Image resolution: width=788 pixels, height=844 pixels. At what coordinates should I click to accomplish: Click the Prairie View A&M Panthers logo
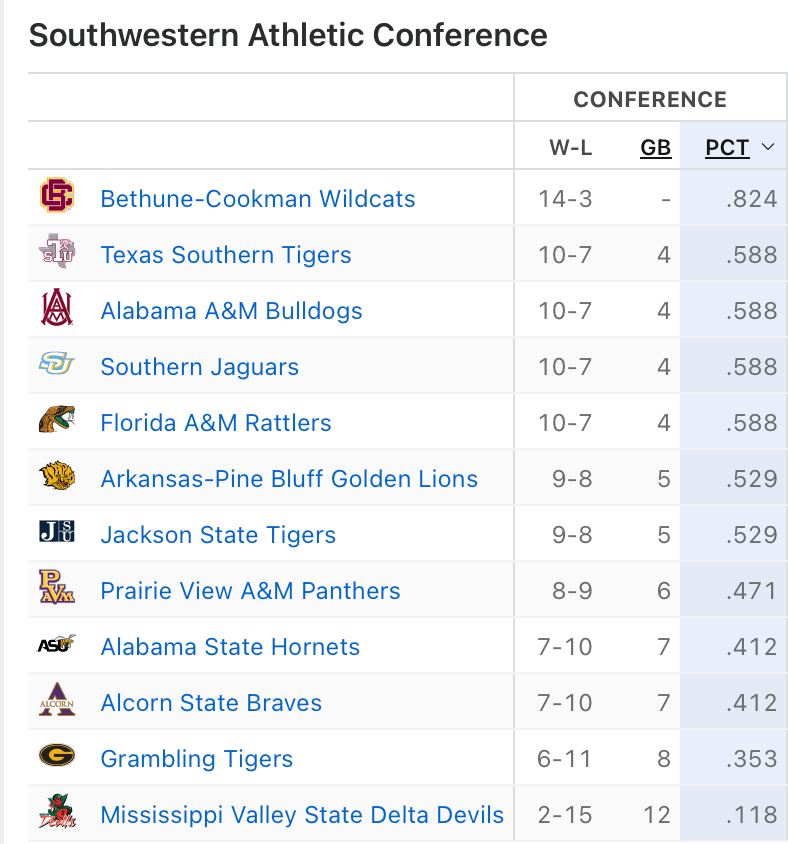pos(57,590)
